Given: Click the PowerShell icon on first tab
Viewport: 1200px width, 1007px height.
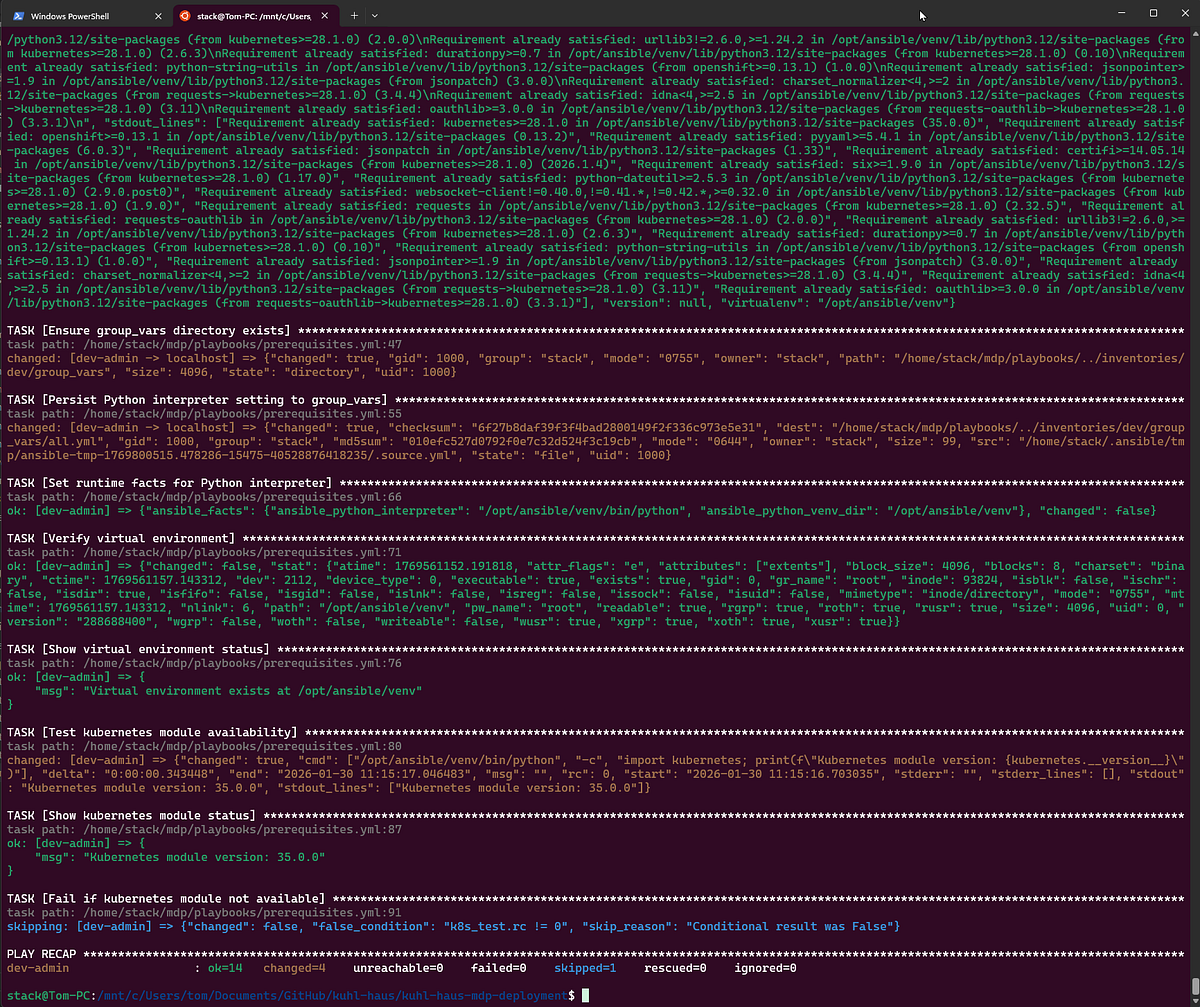Looking at the screenshot, I should point(19,16).
